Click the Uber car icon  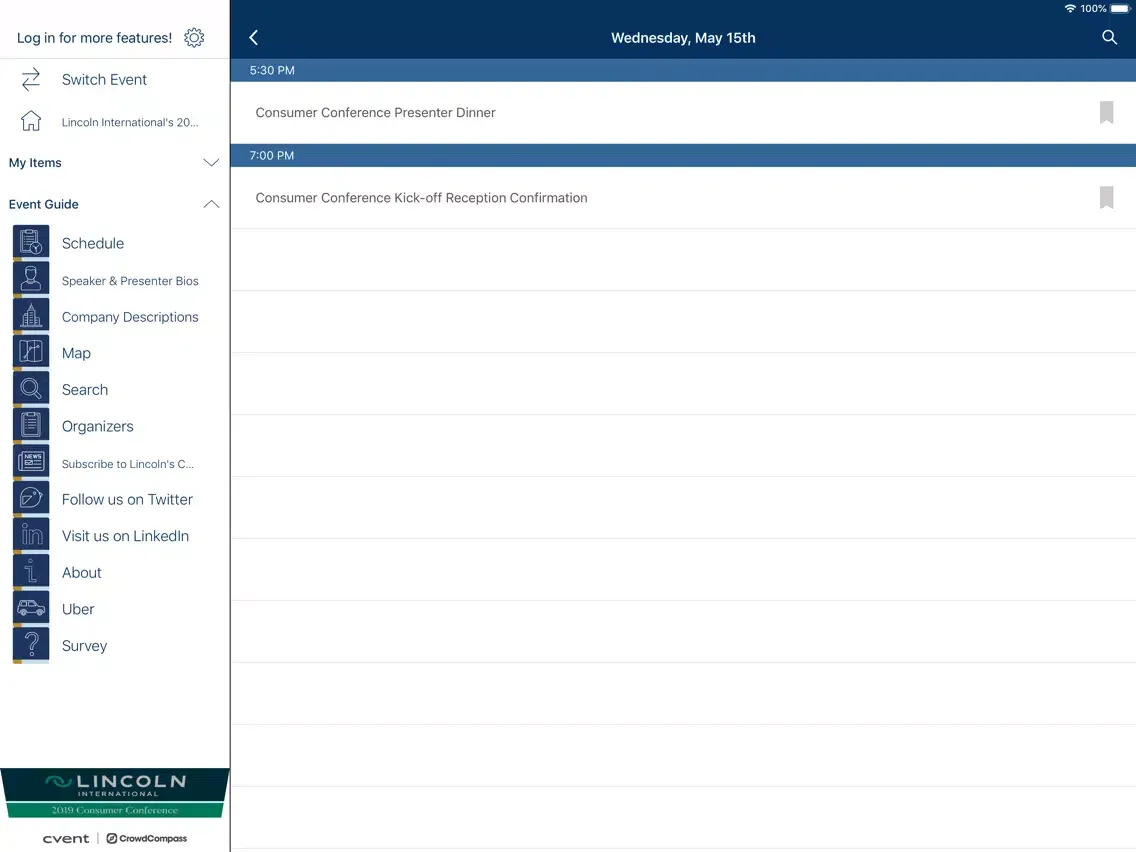[x=31, y=609]
